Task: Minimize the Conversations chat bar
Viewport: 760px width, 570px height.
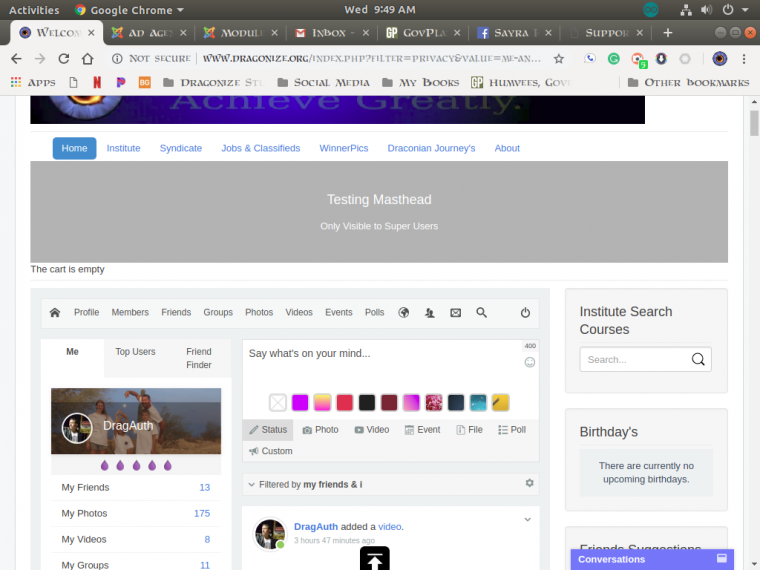Action: pos(722,558)
